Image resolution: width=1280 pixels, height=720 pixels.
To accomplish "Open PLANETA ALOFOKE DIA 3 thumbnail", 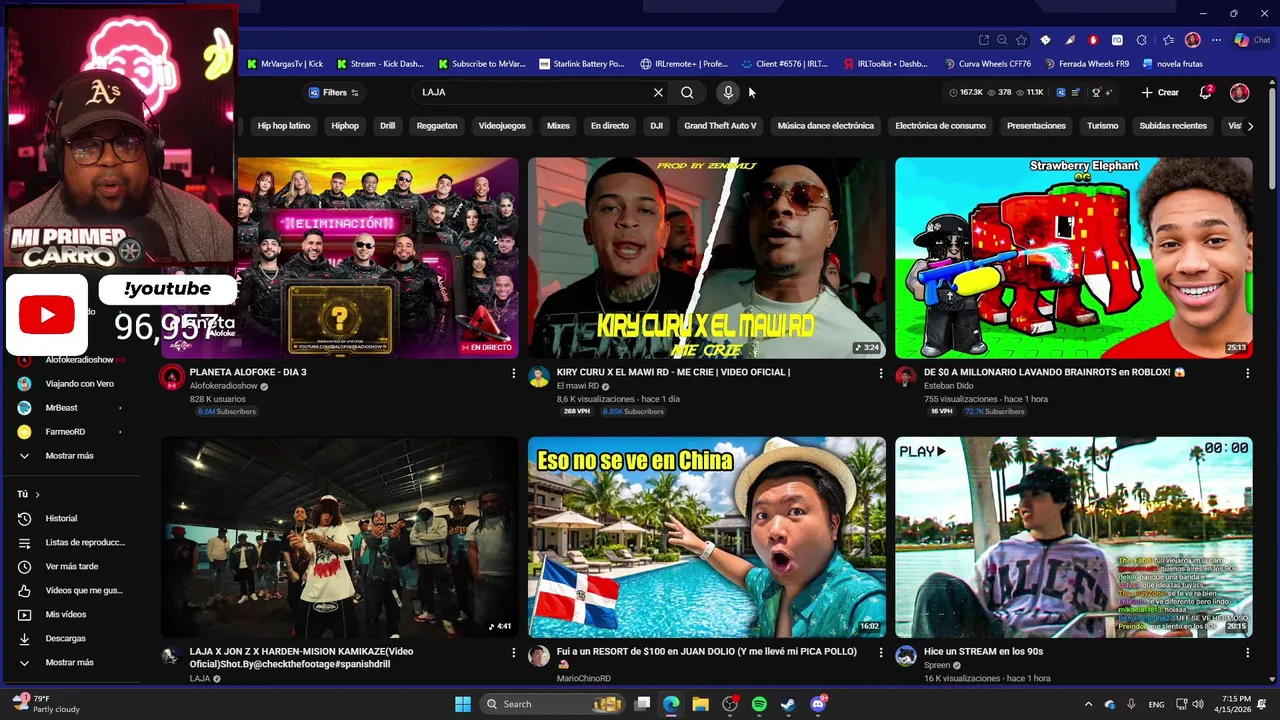I will (340, 257).
